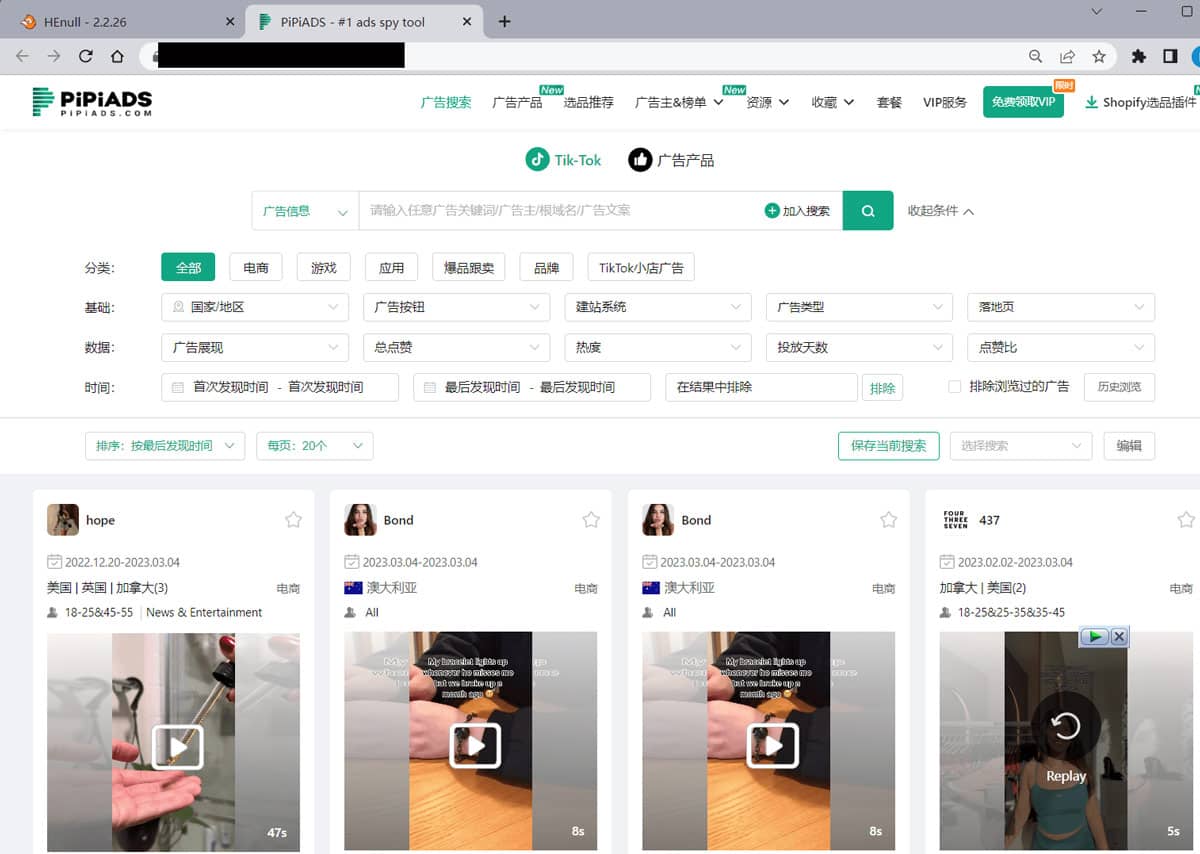Click the 保存当前搜索 button
Image resolution: width=1200 pixels, height=854 pixels.
888,446
